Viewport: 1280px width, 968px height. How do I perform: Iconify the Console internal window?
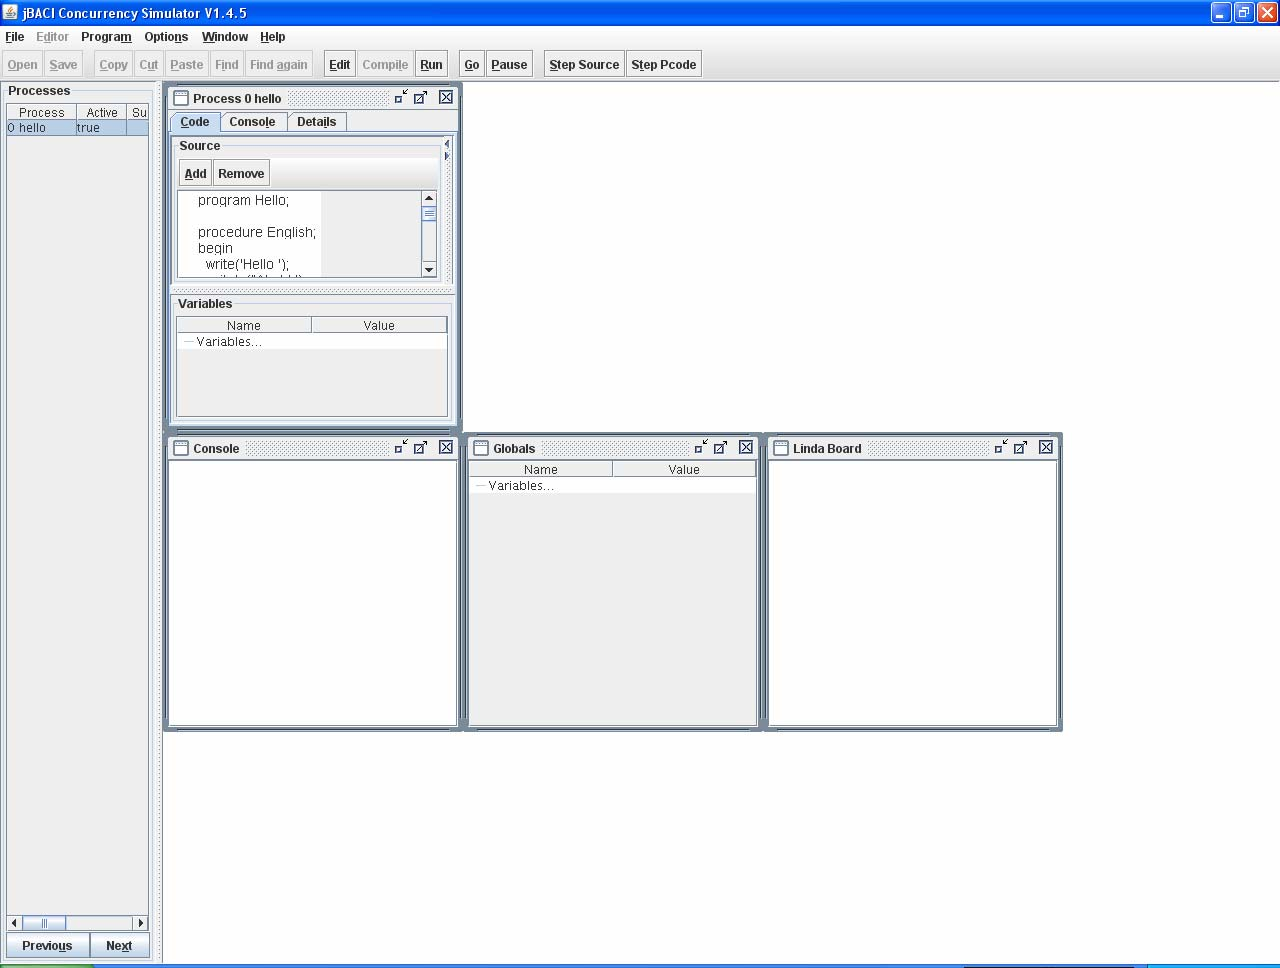pyautogui.click(x=401, y=447)
